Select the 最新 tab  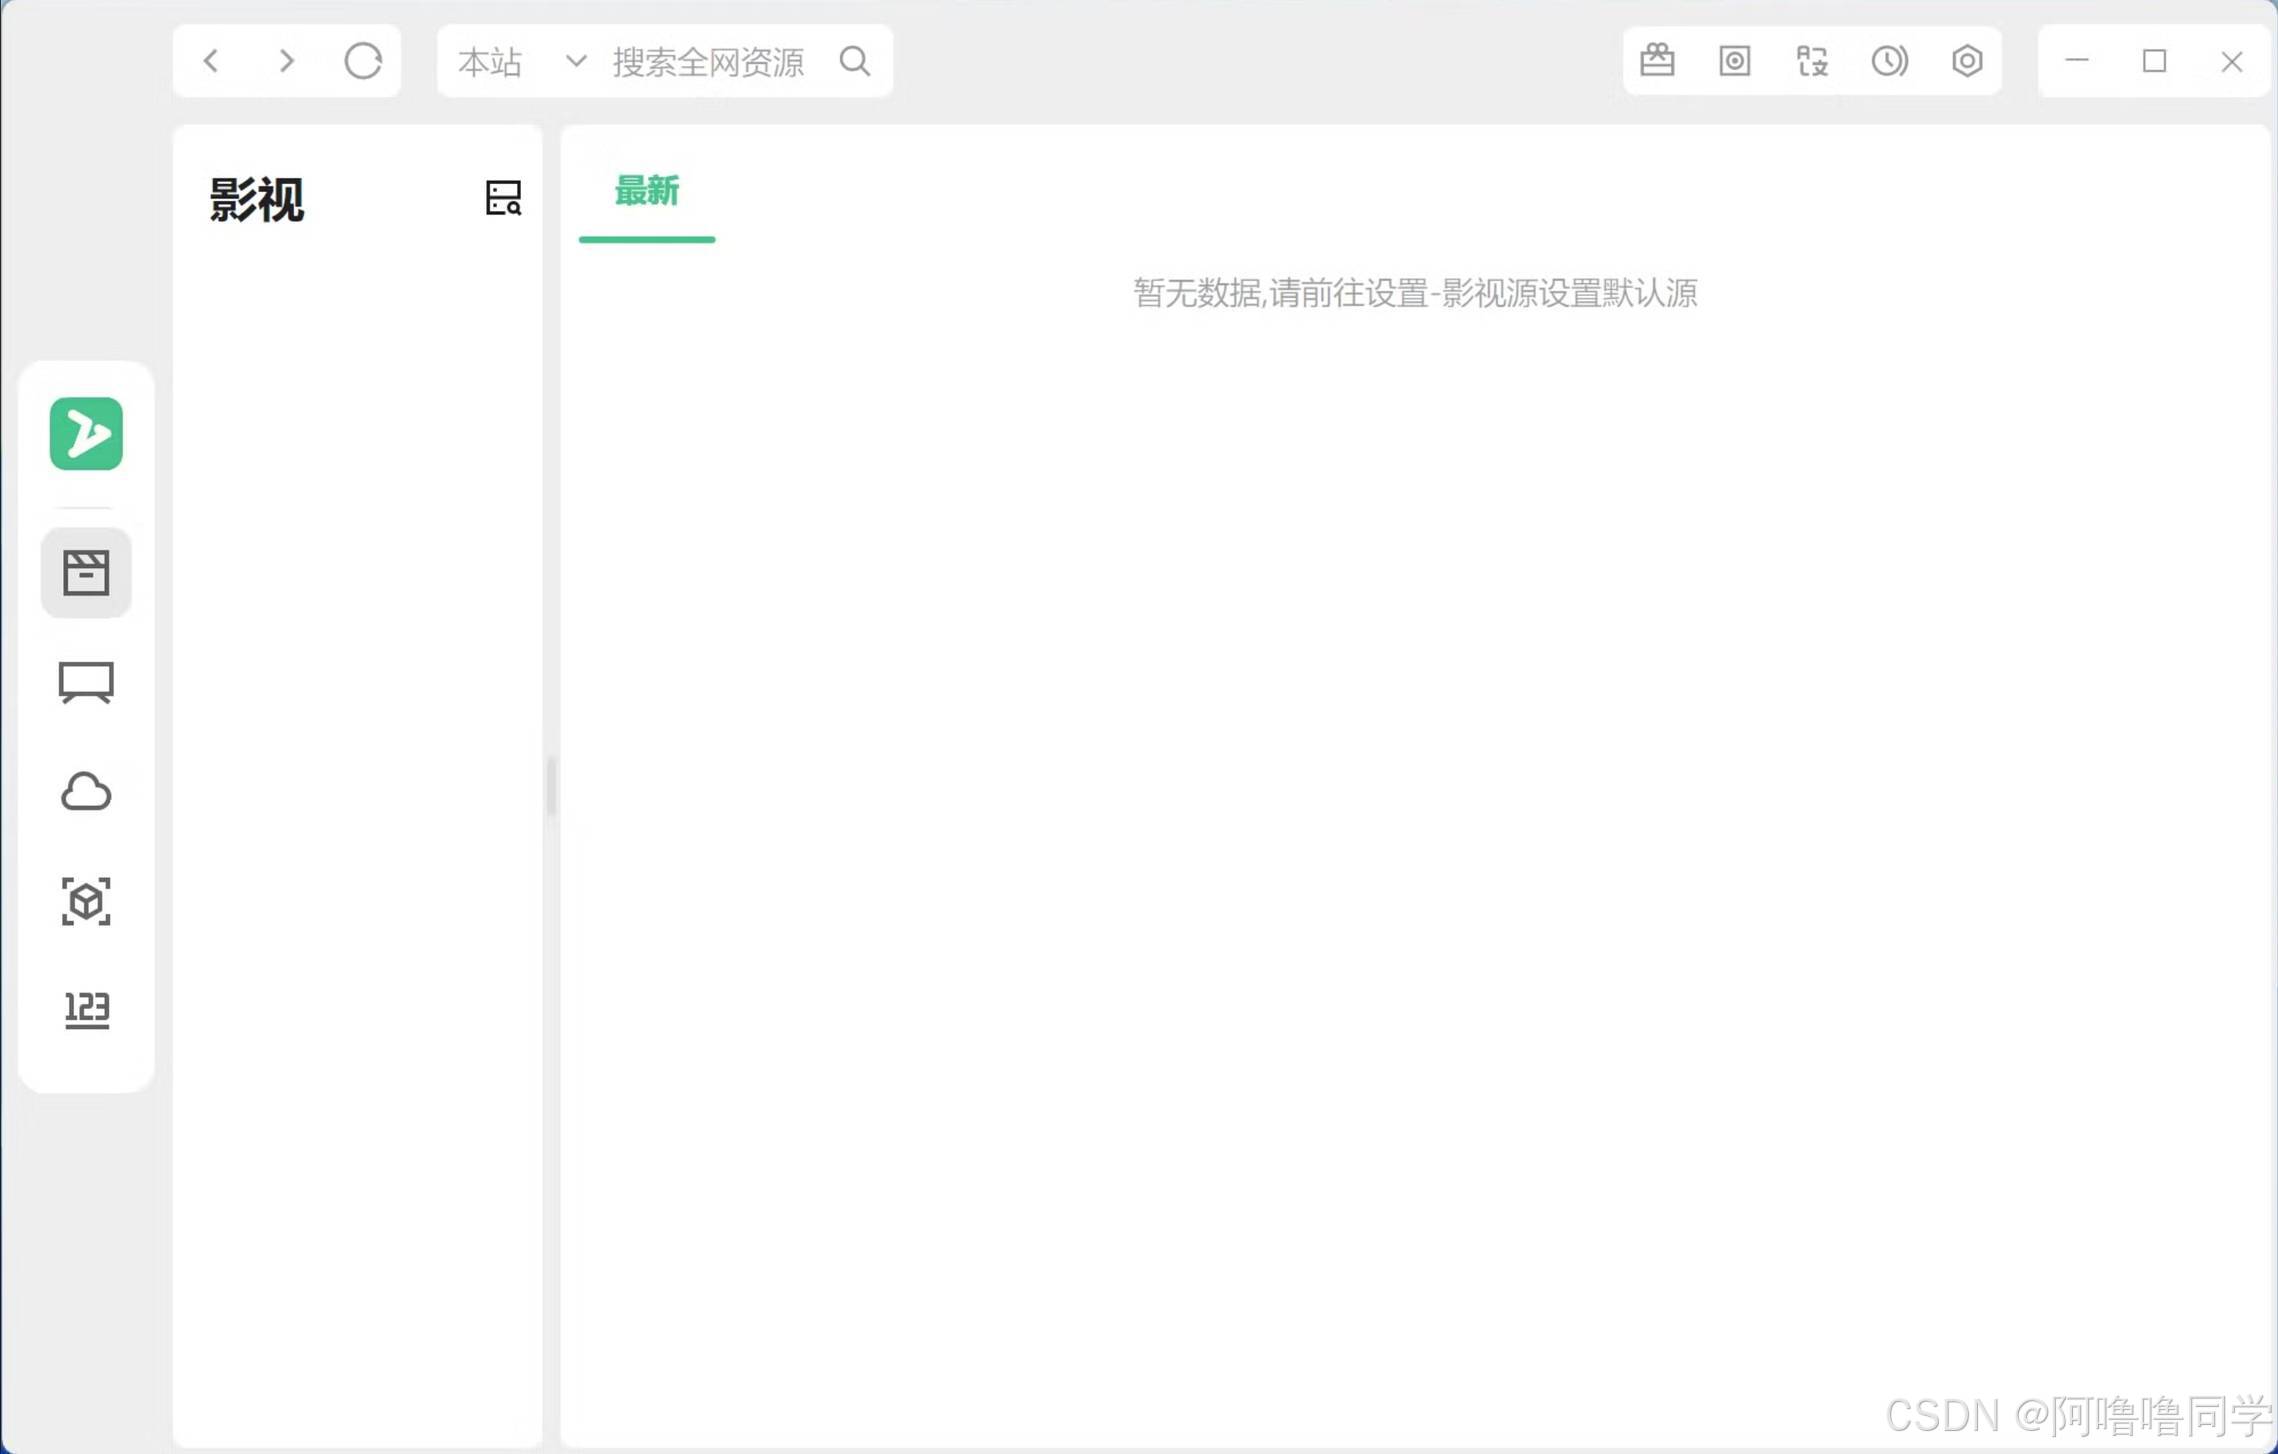click(x=647, y=191)
